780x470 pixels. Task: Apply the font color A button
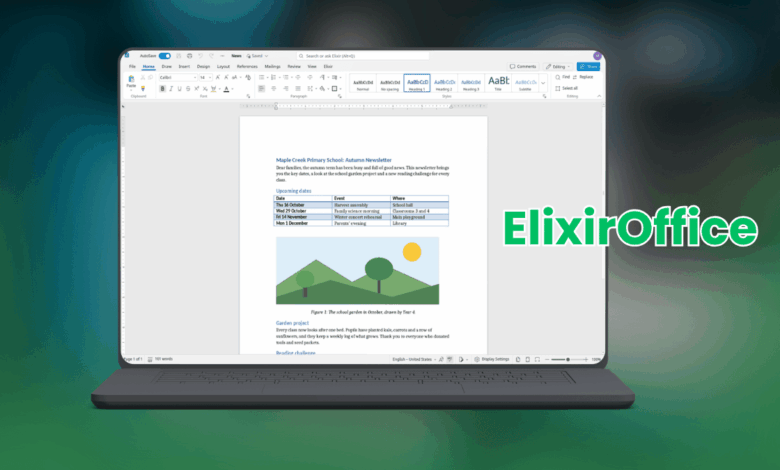point(226,89)
